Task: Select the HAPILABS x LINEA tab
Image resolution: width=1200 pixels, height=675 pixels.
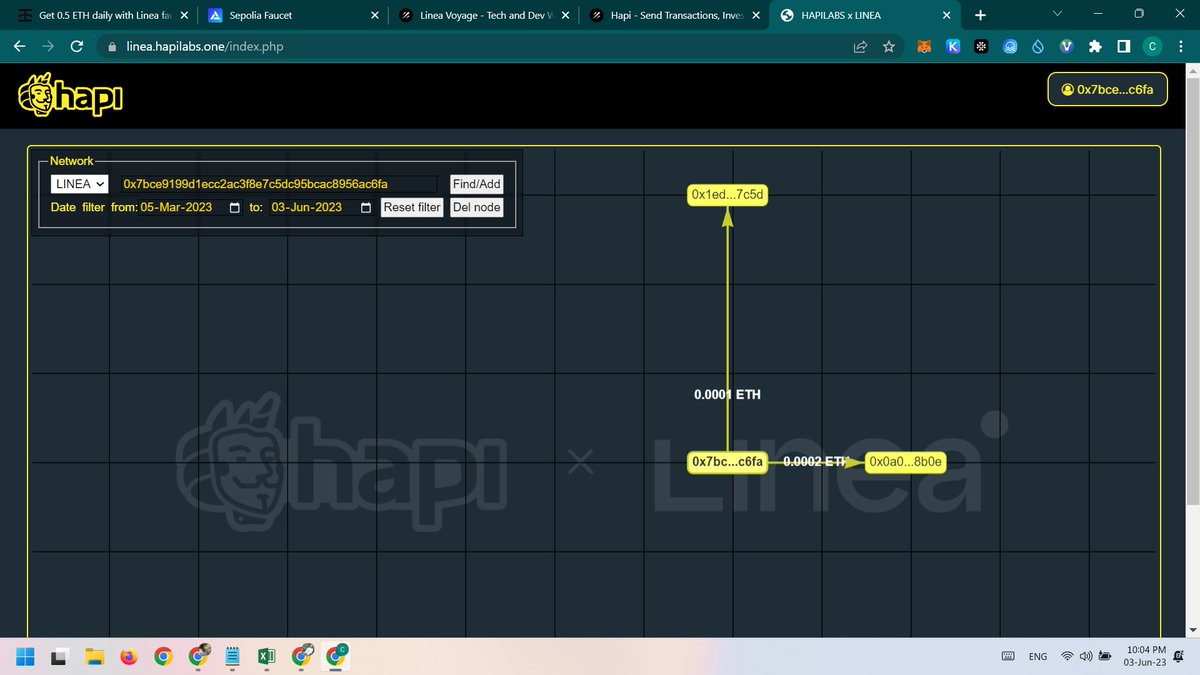Action: [x=867, y=15]
